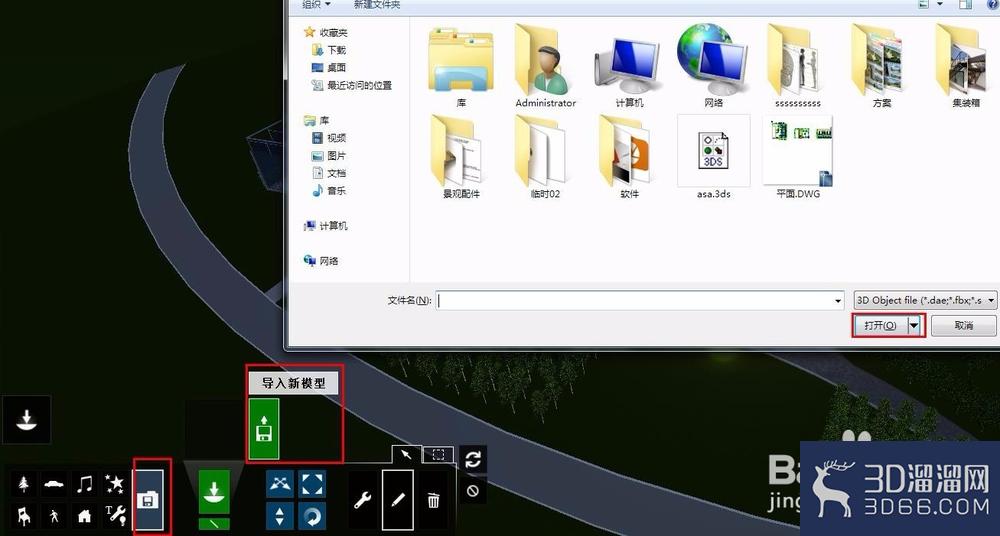The width and height of the screenshot is (1000, 536).
Task: Select the nature tree category icon
Action: pyautogui.click(x=24, y=485)
